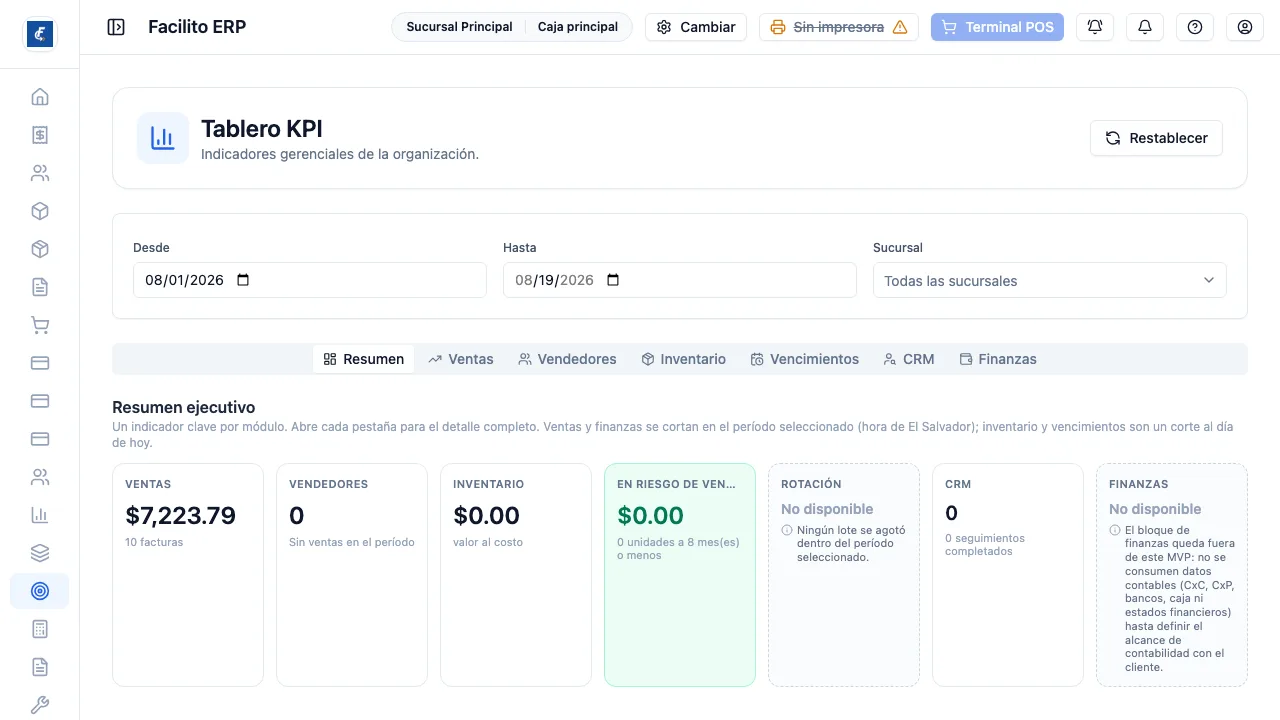
Task: Open the Vendedores tab
Action: click(567, 359)
